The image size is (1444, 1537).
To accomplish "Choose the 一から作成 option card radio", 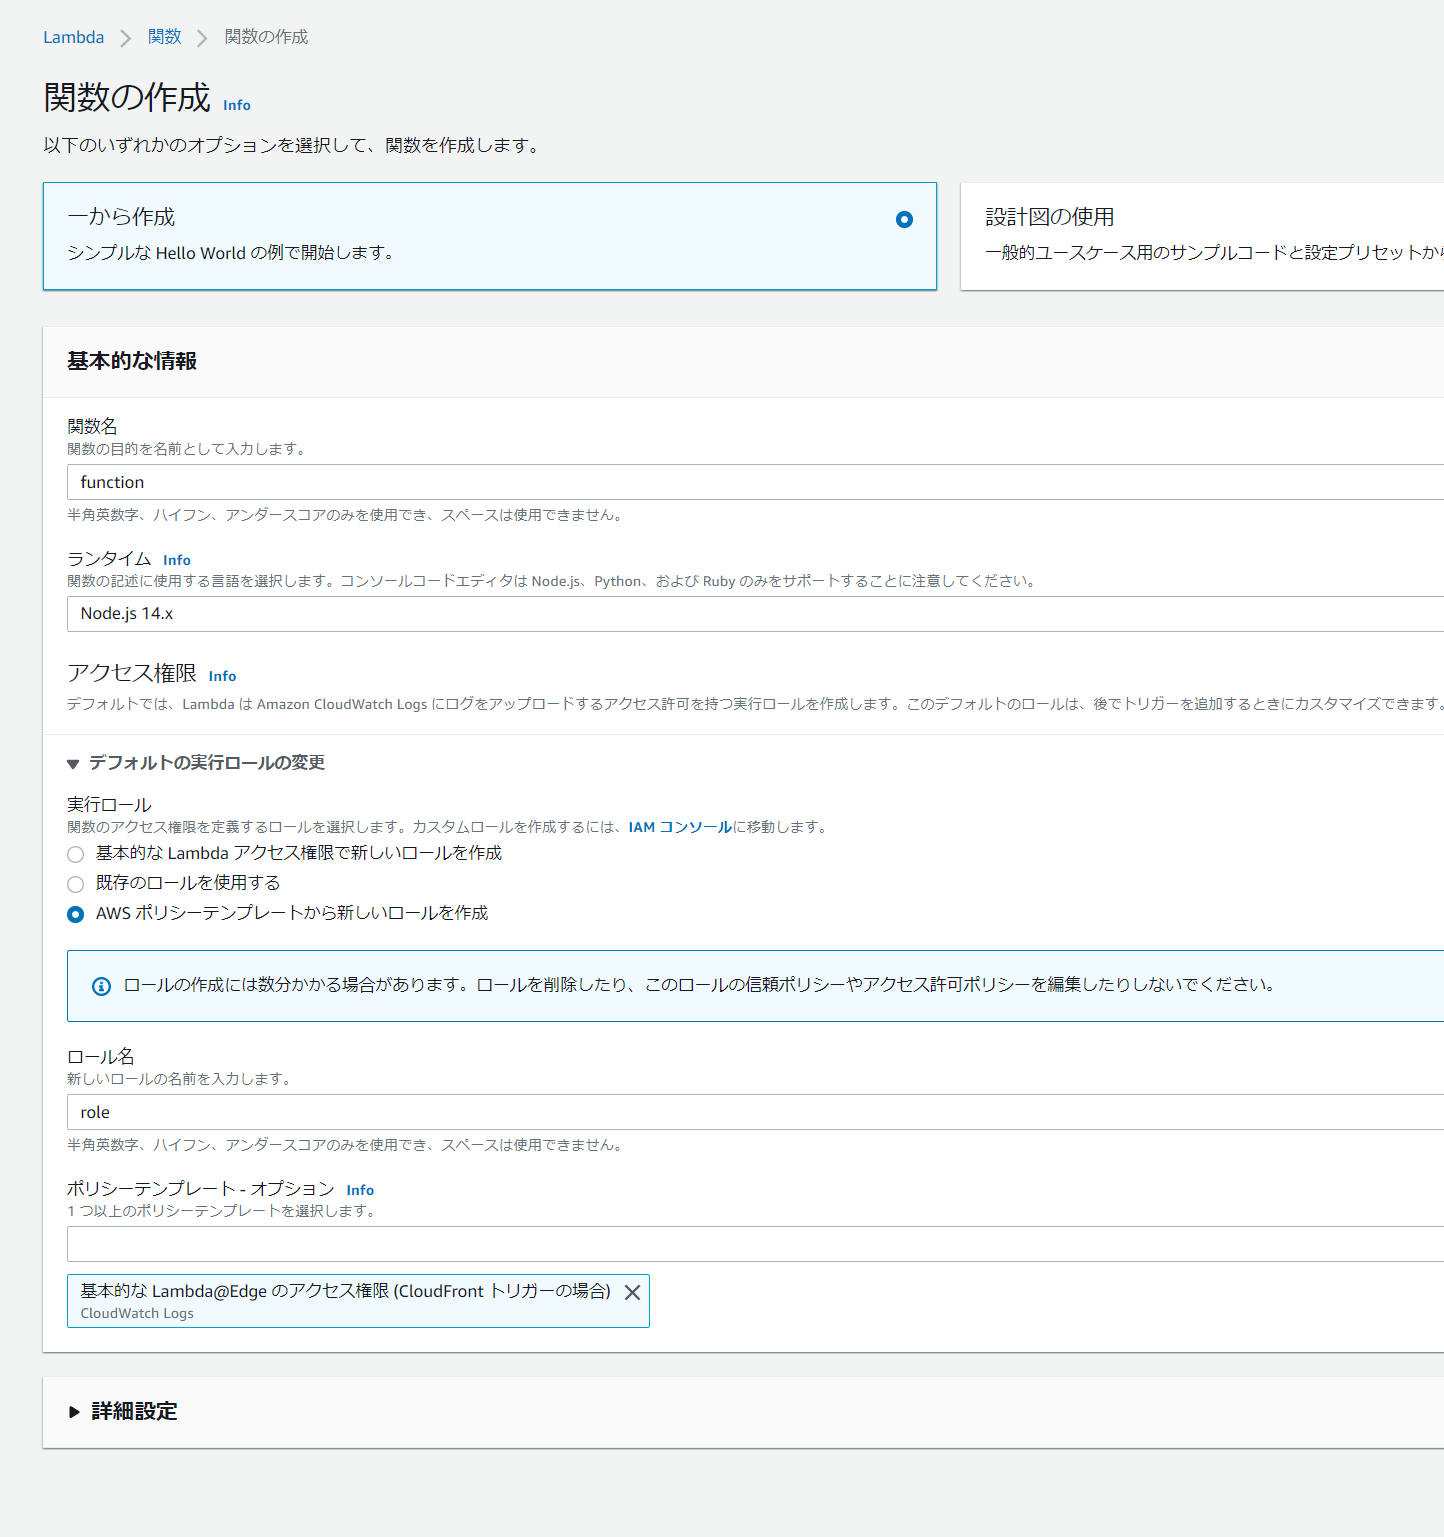I will (904, 220).
